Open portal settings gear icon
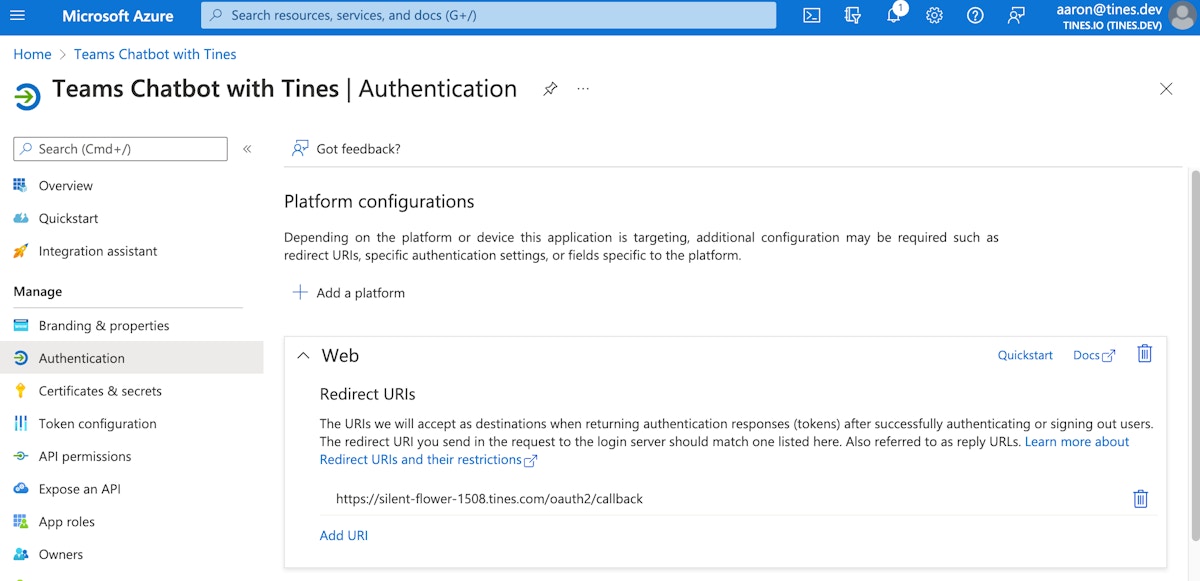This screenshot has width=1200, height=581. (934, 15)
